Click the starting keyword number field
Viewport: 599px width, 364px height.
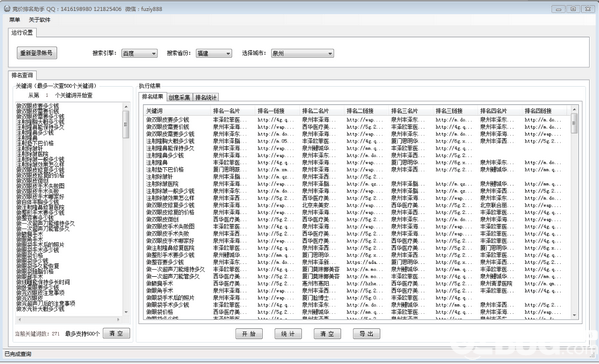47,95
